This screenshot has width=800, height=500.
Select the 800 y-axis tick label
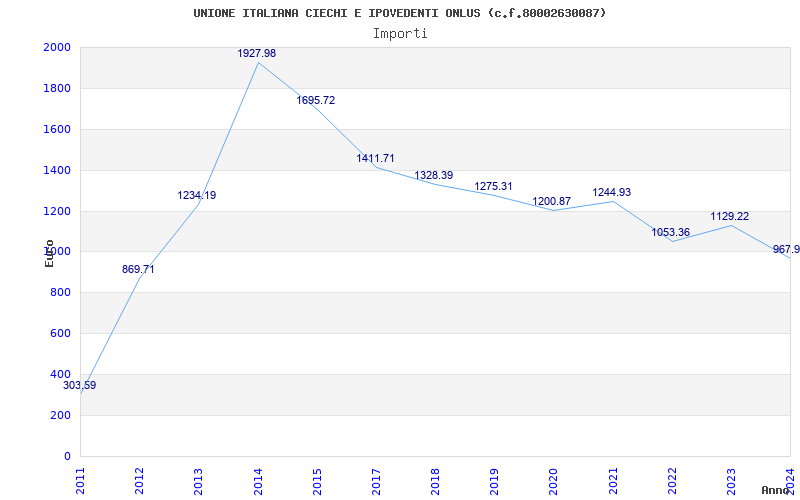point(61,292)
